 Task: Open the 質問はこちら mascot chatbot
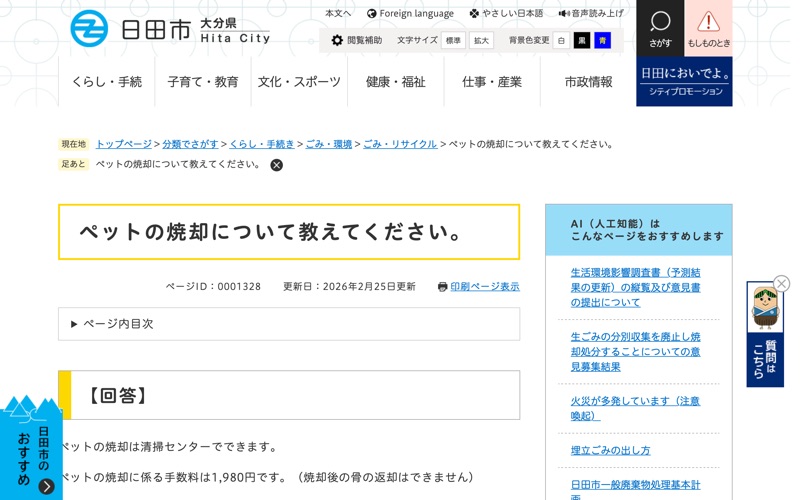pyautogui.click(x=765, y=334)
